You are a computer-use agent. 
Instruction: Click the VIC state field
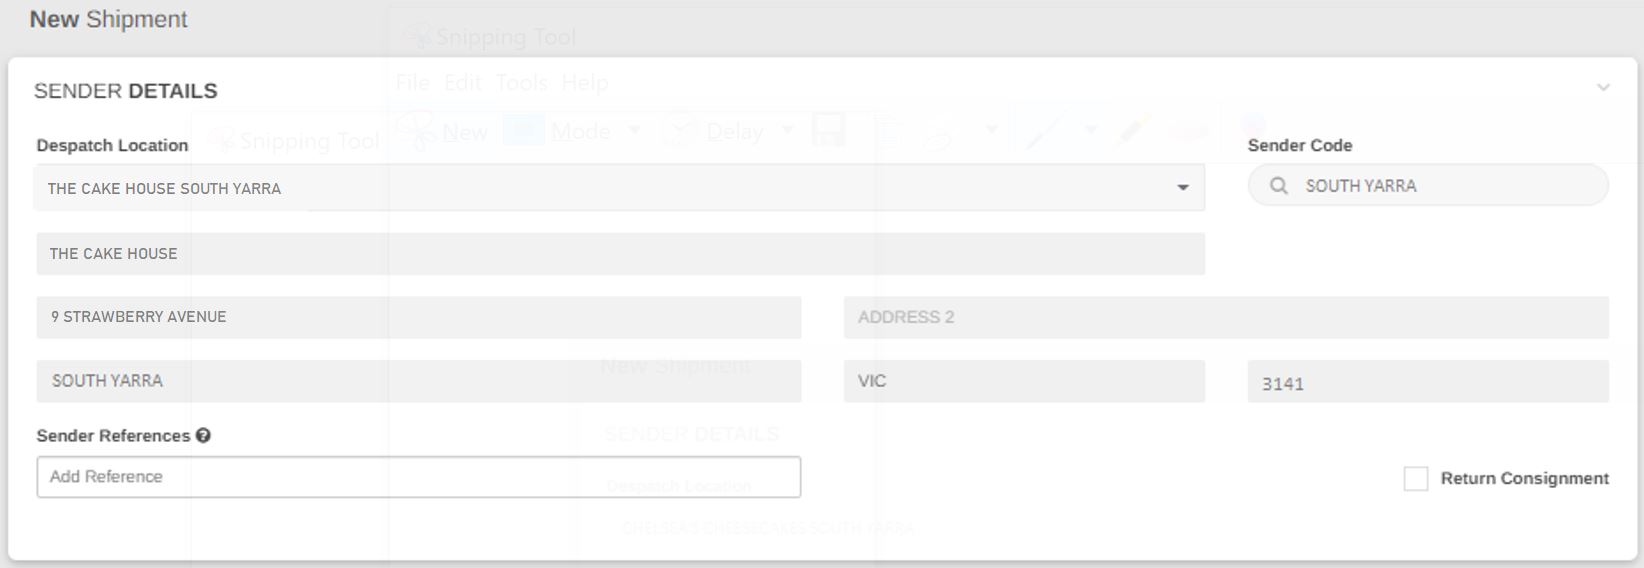point(1023,381)
